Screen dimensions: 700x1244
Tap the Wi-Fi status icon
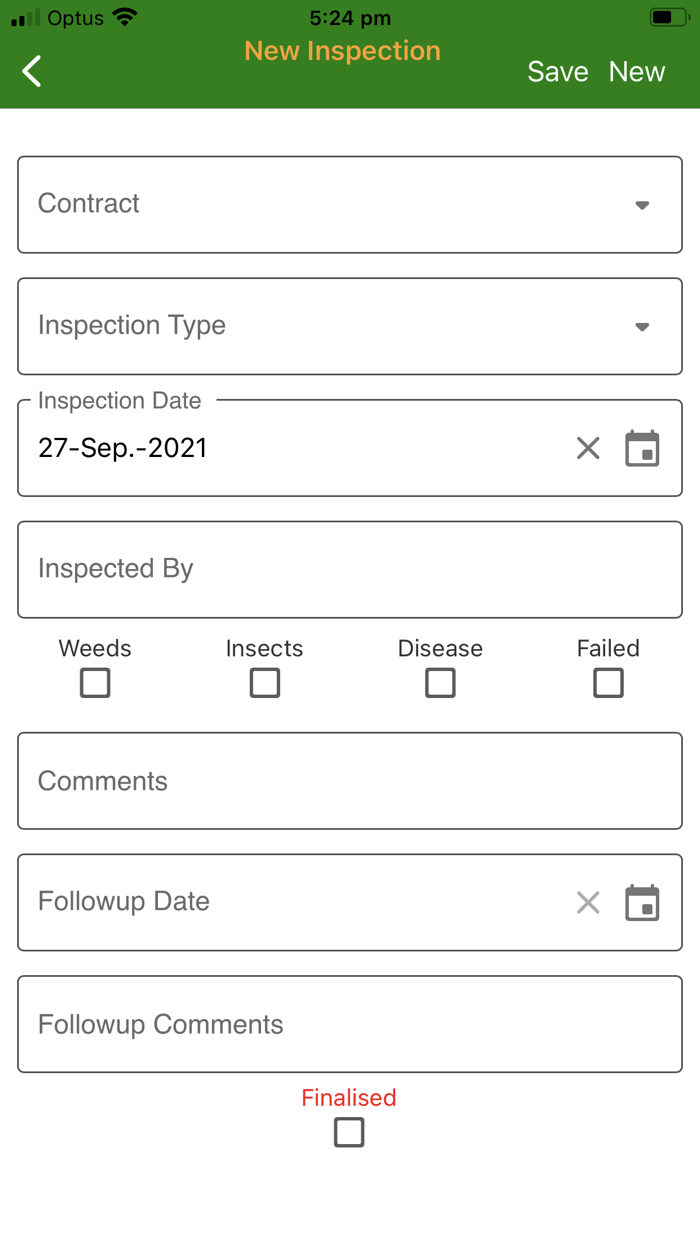124,18
